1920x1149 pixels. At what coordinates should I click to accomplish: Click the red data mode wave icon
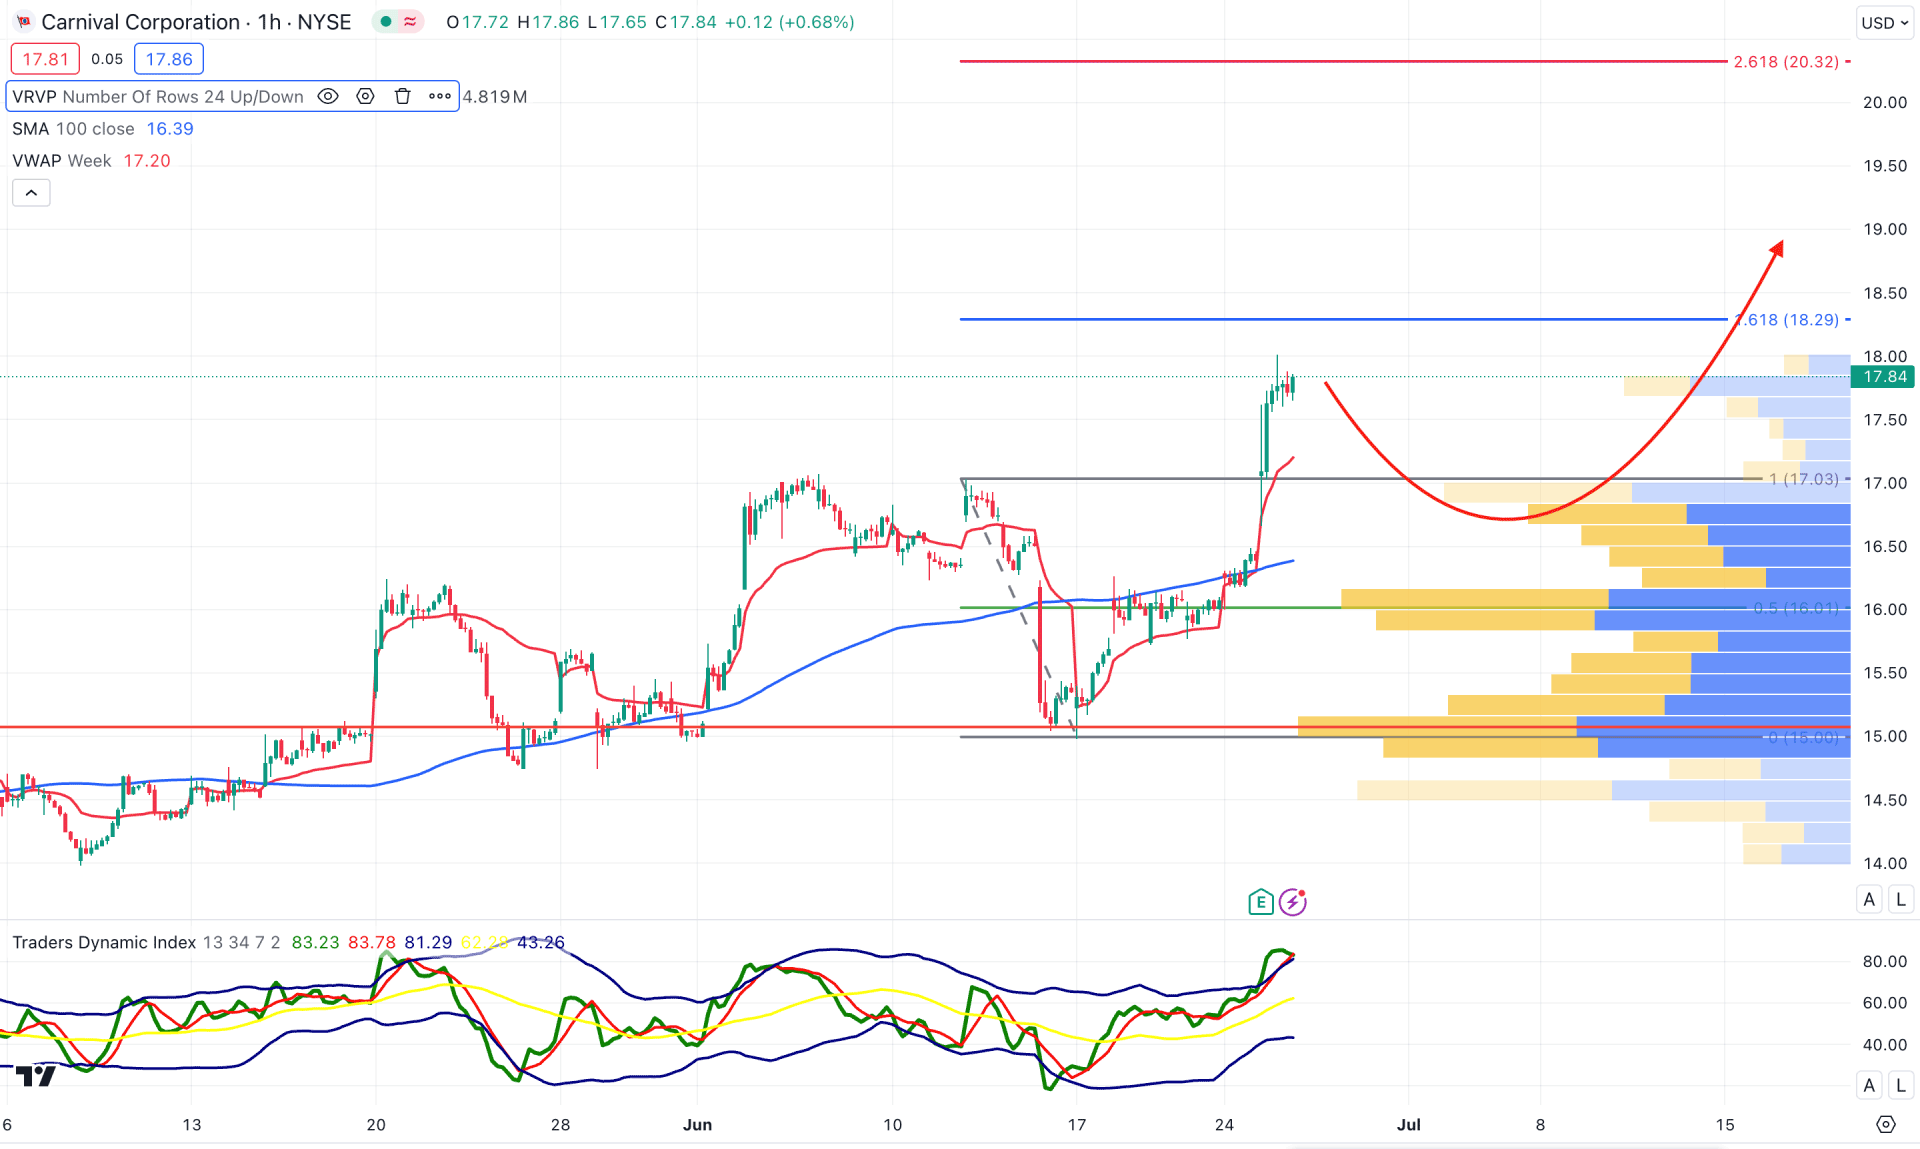(x=410, y=22)
